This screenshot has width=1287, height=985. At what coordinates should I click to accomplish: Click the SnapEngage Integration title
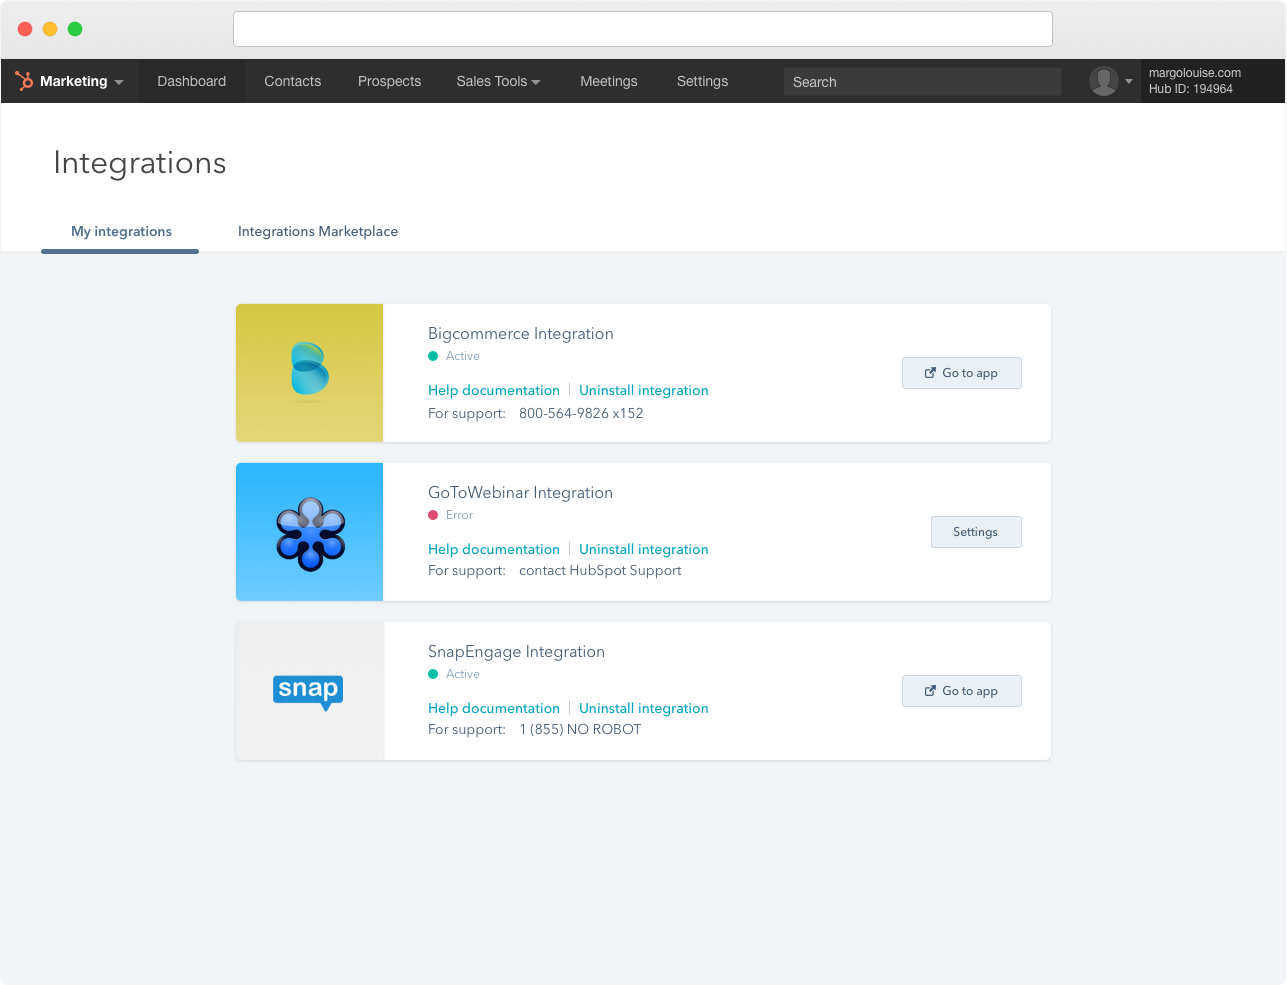(516, 652)
